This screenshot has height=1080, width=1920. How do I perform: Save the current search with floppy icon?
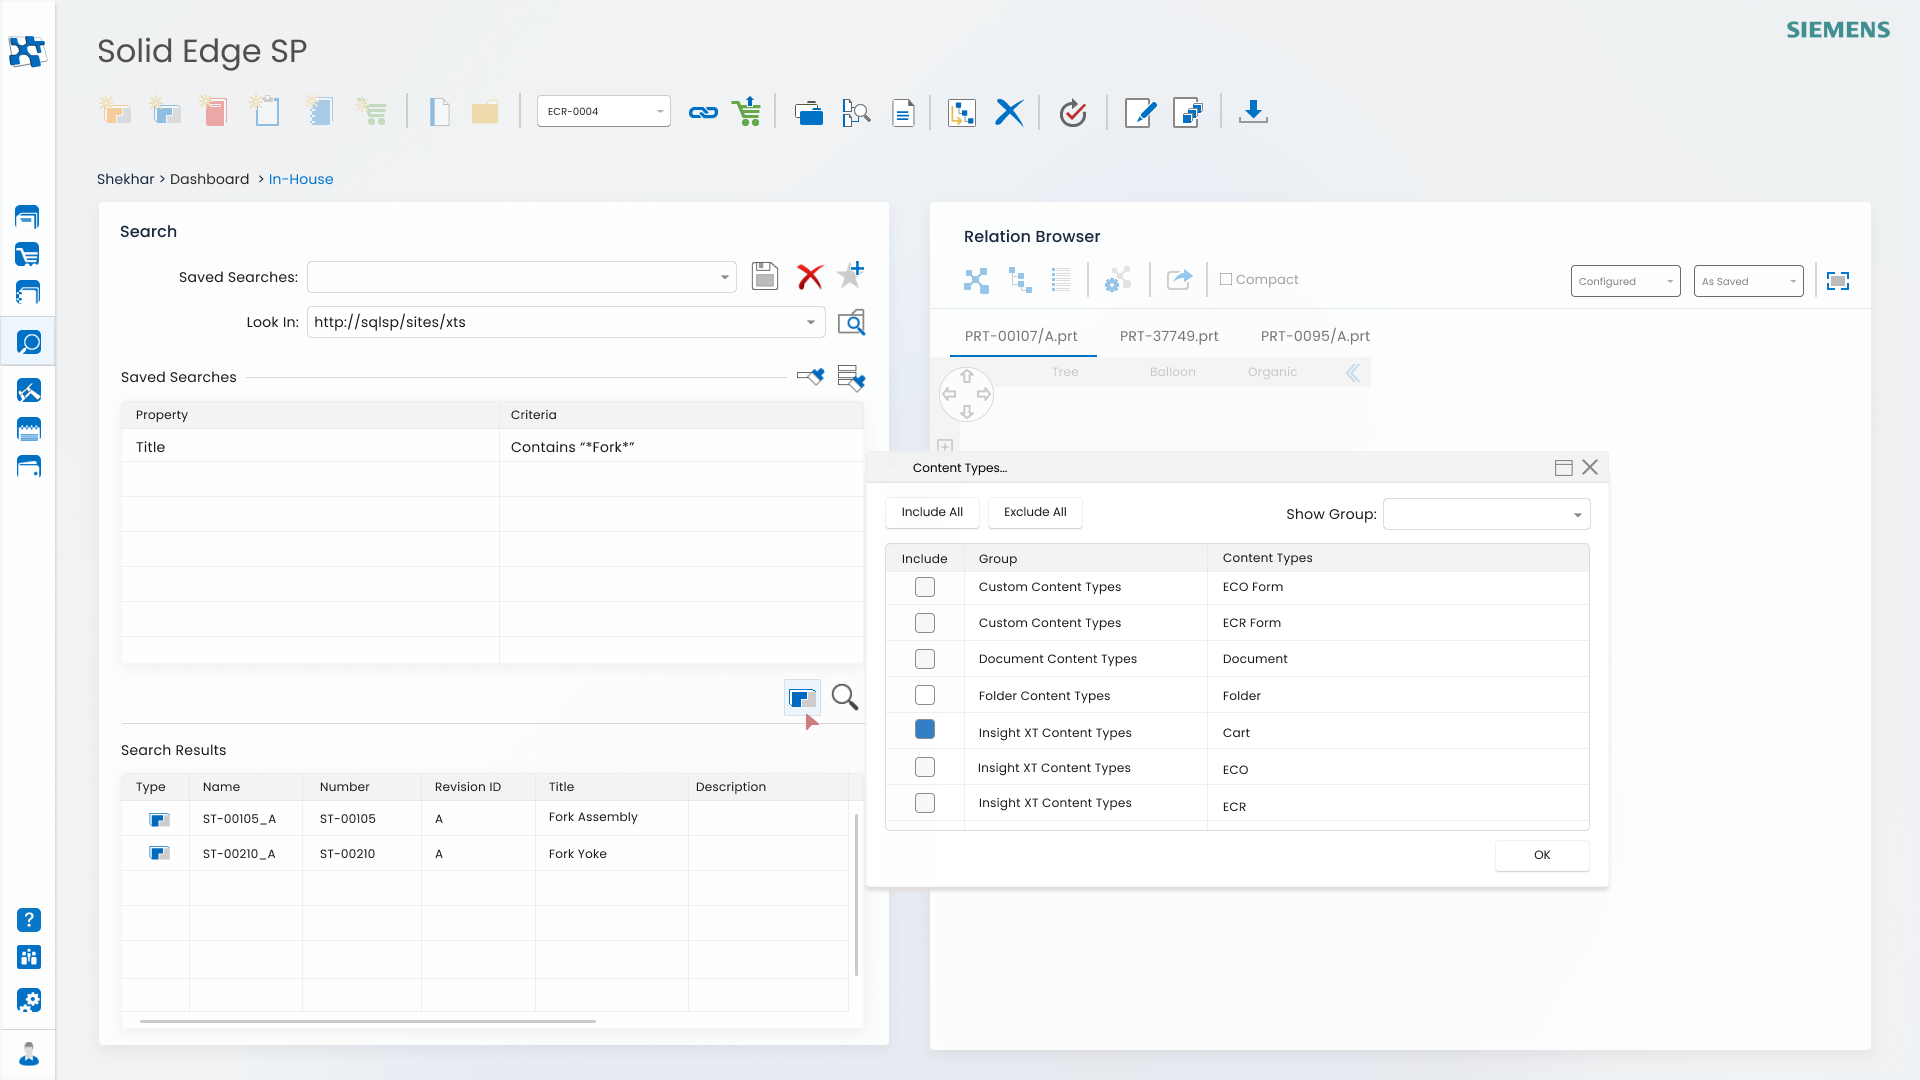pyautogui.click(x=765, y=276)
